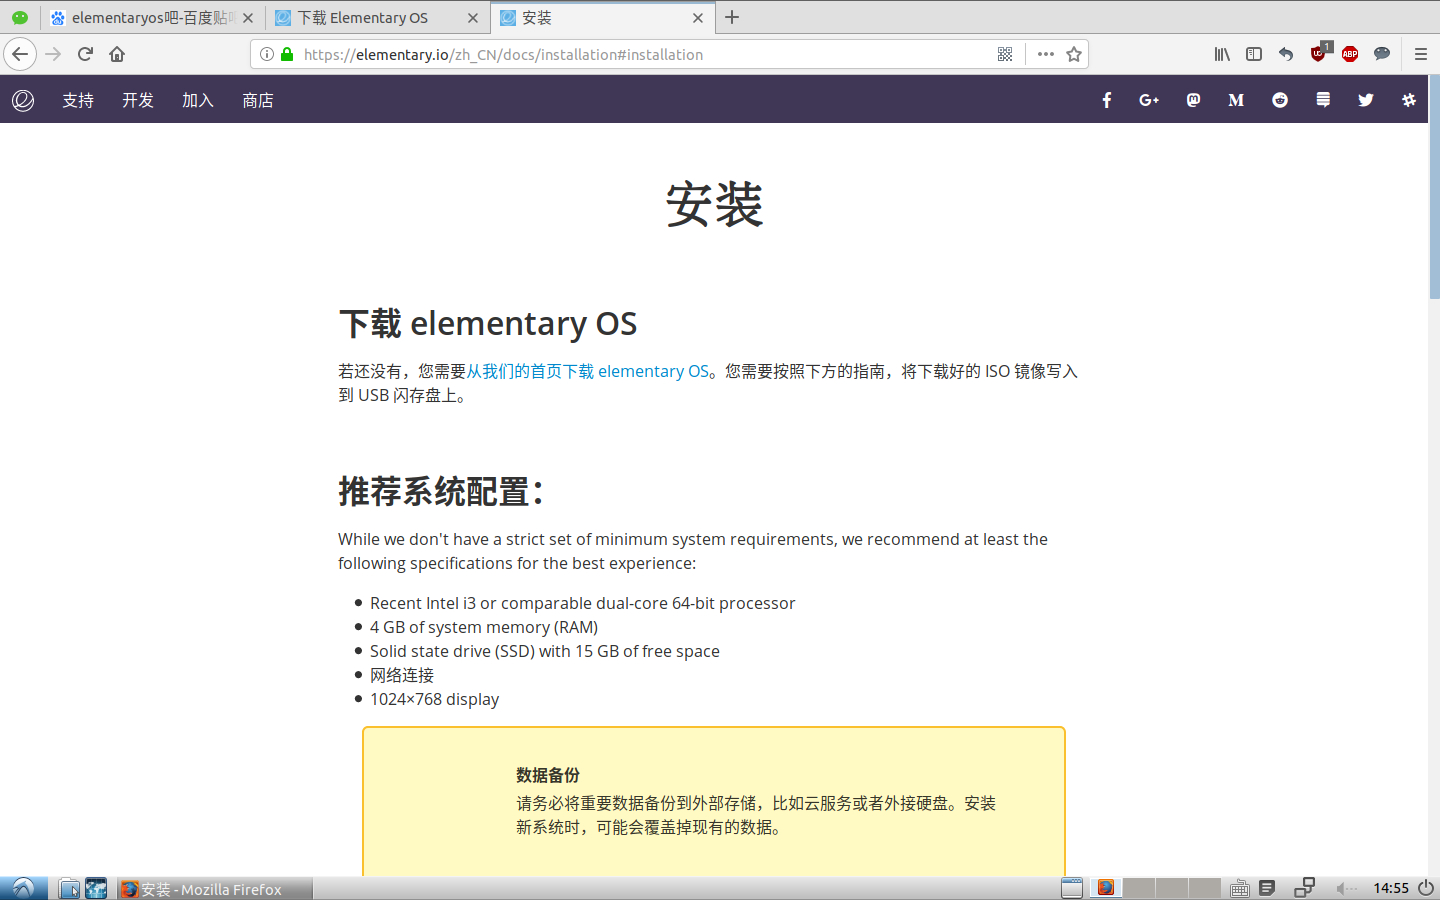Click the 推荐系统配置 heading

441,491
